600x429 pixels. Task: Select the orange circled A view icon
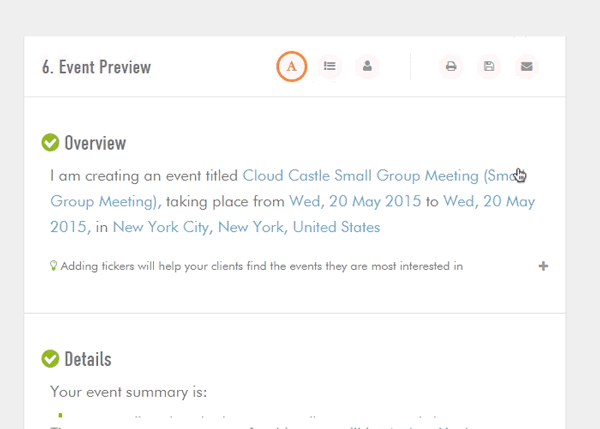291,66
